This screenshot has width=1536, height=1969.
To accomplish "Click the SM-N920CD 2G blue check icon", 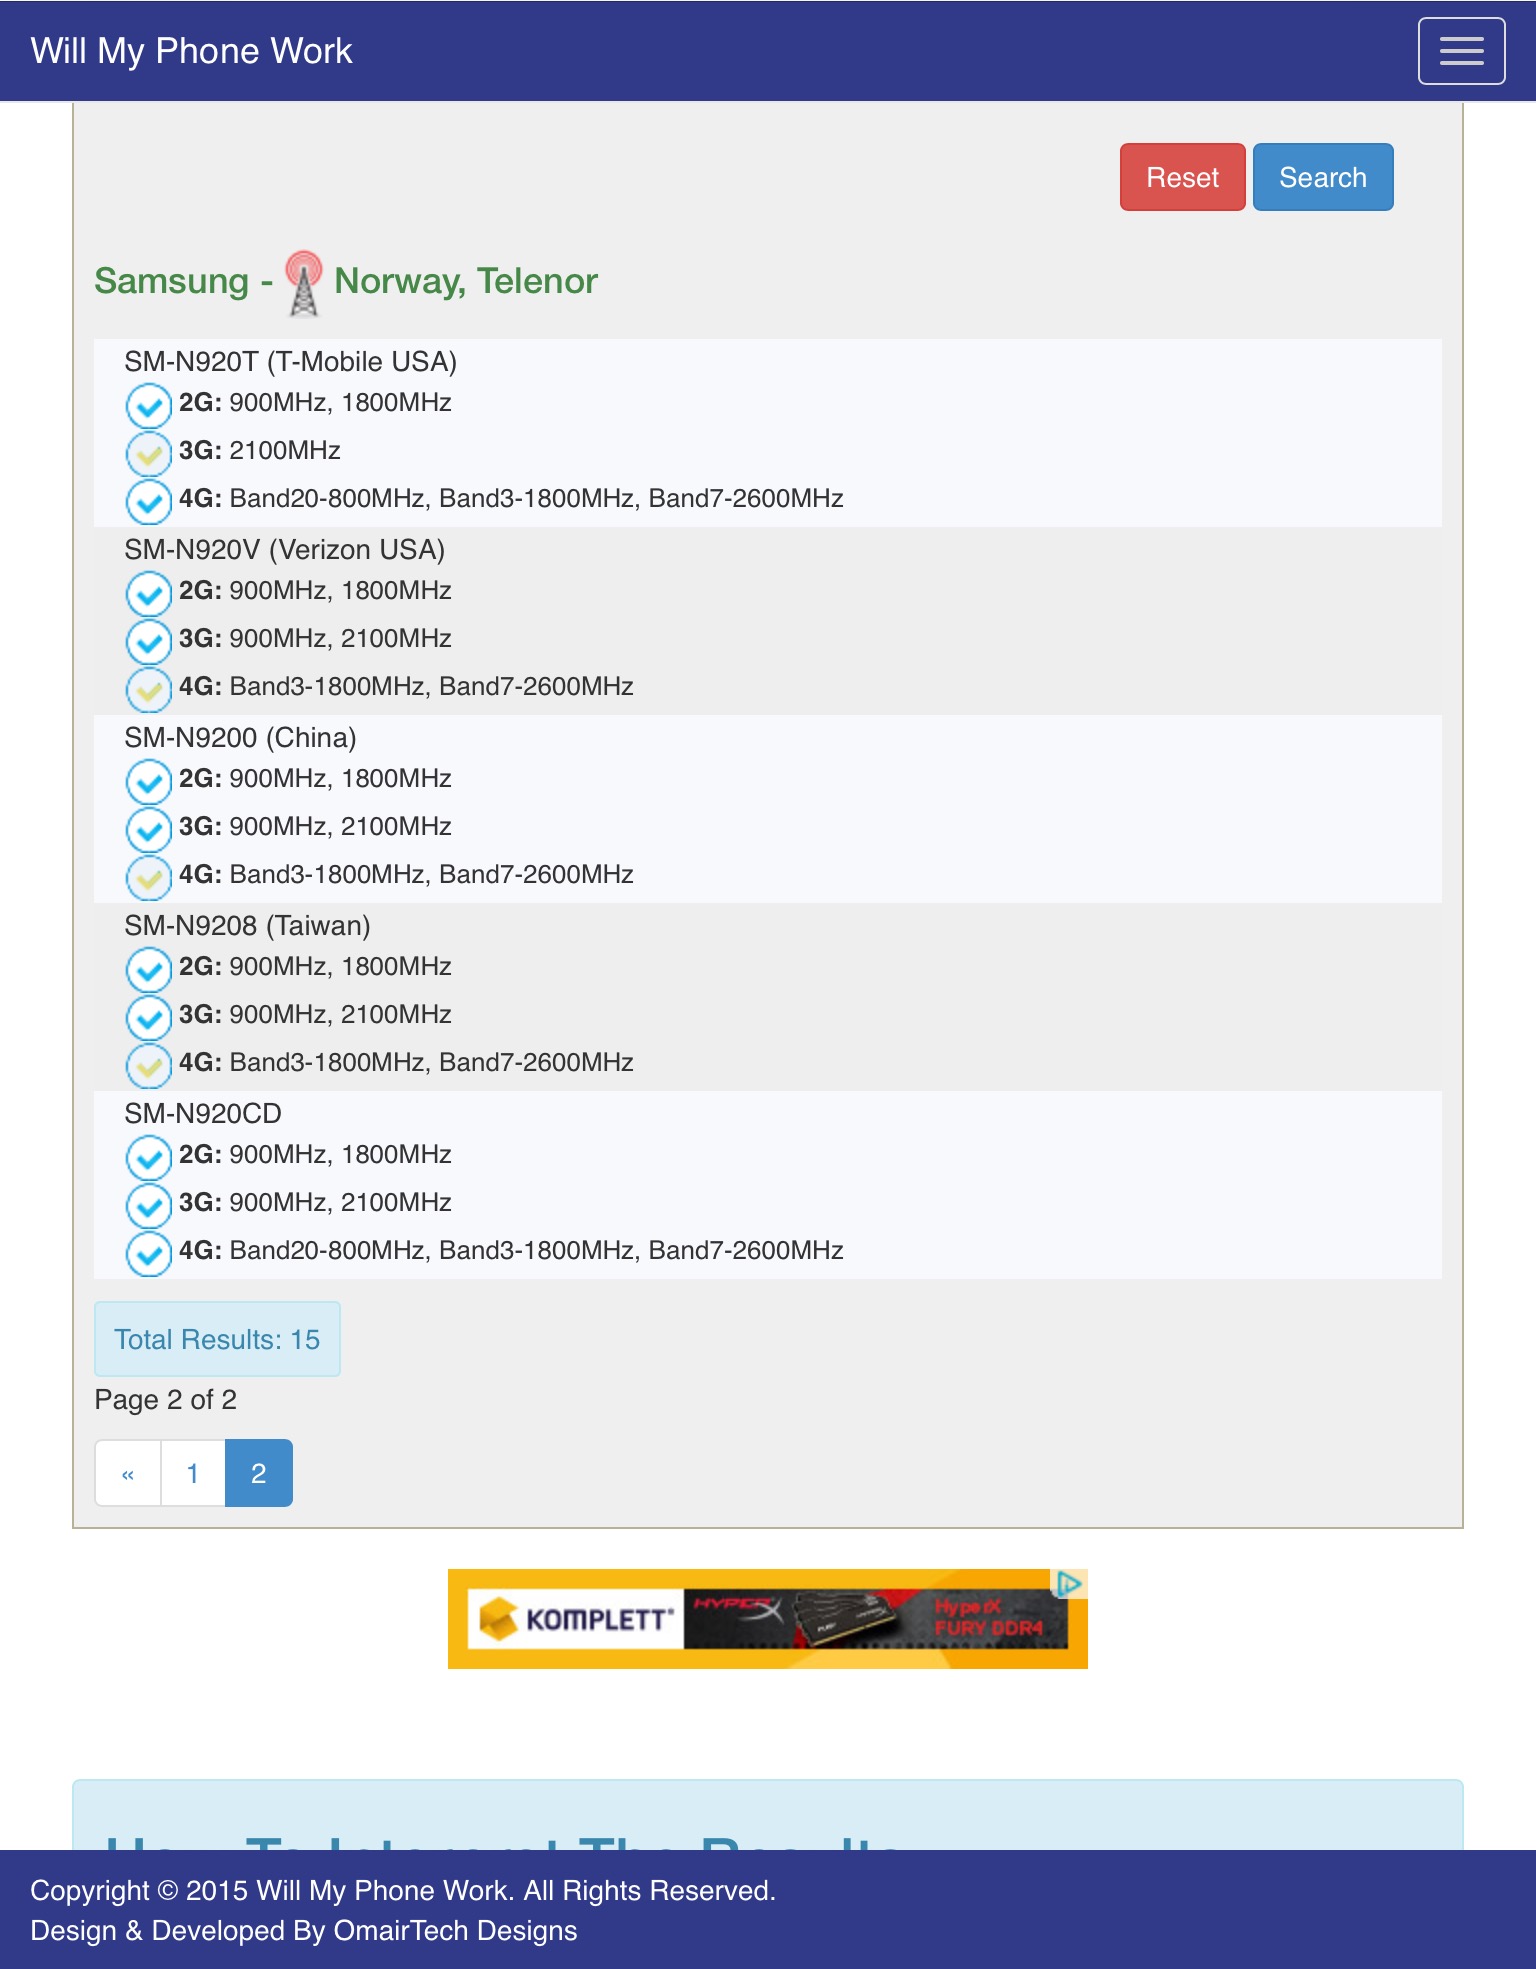I will point(149,1157).
